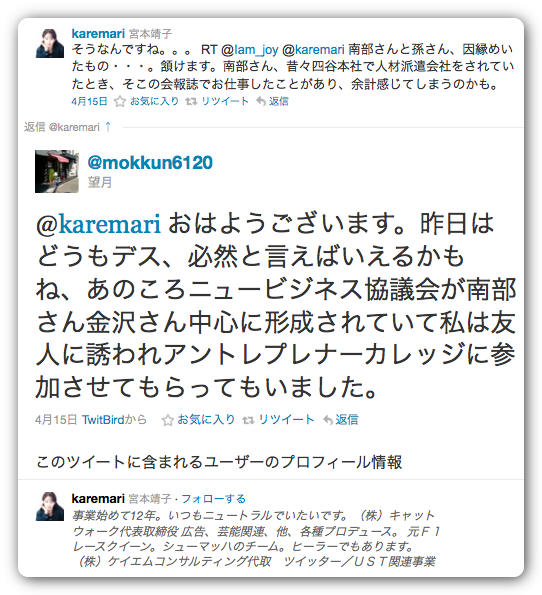The width and height of the screenshot is (542, 595).
Task: Click the up arrow next to 返信 @karemari
Action: [x=108, y=126]
